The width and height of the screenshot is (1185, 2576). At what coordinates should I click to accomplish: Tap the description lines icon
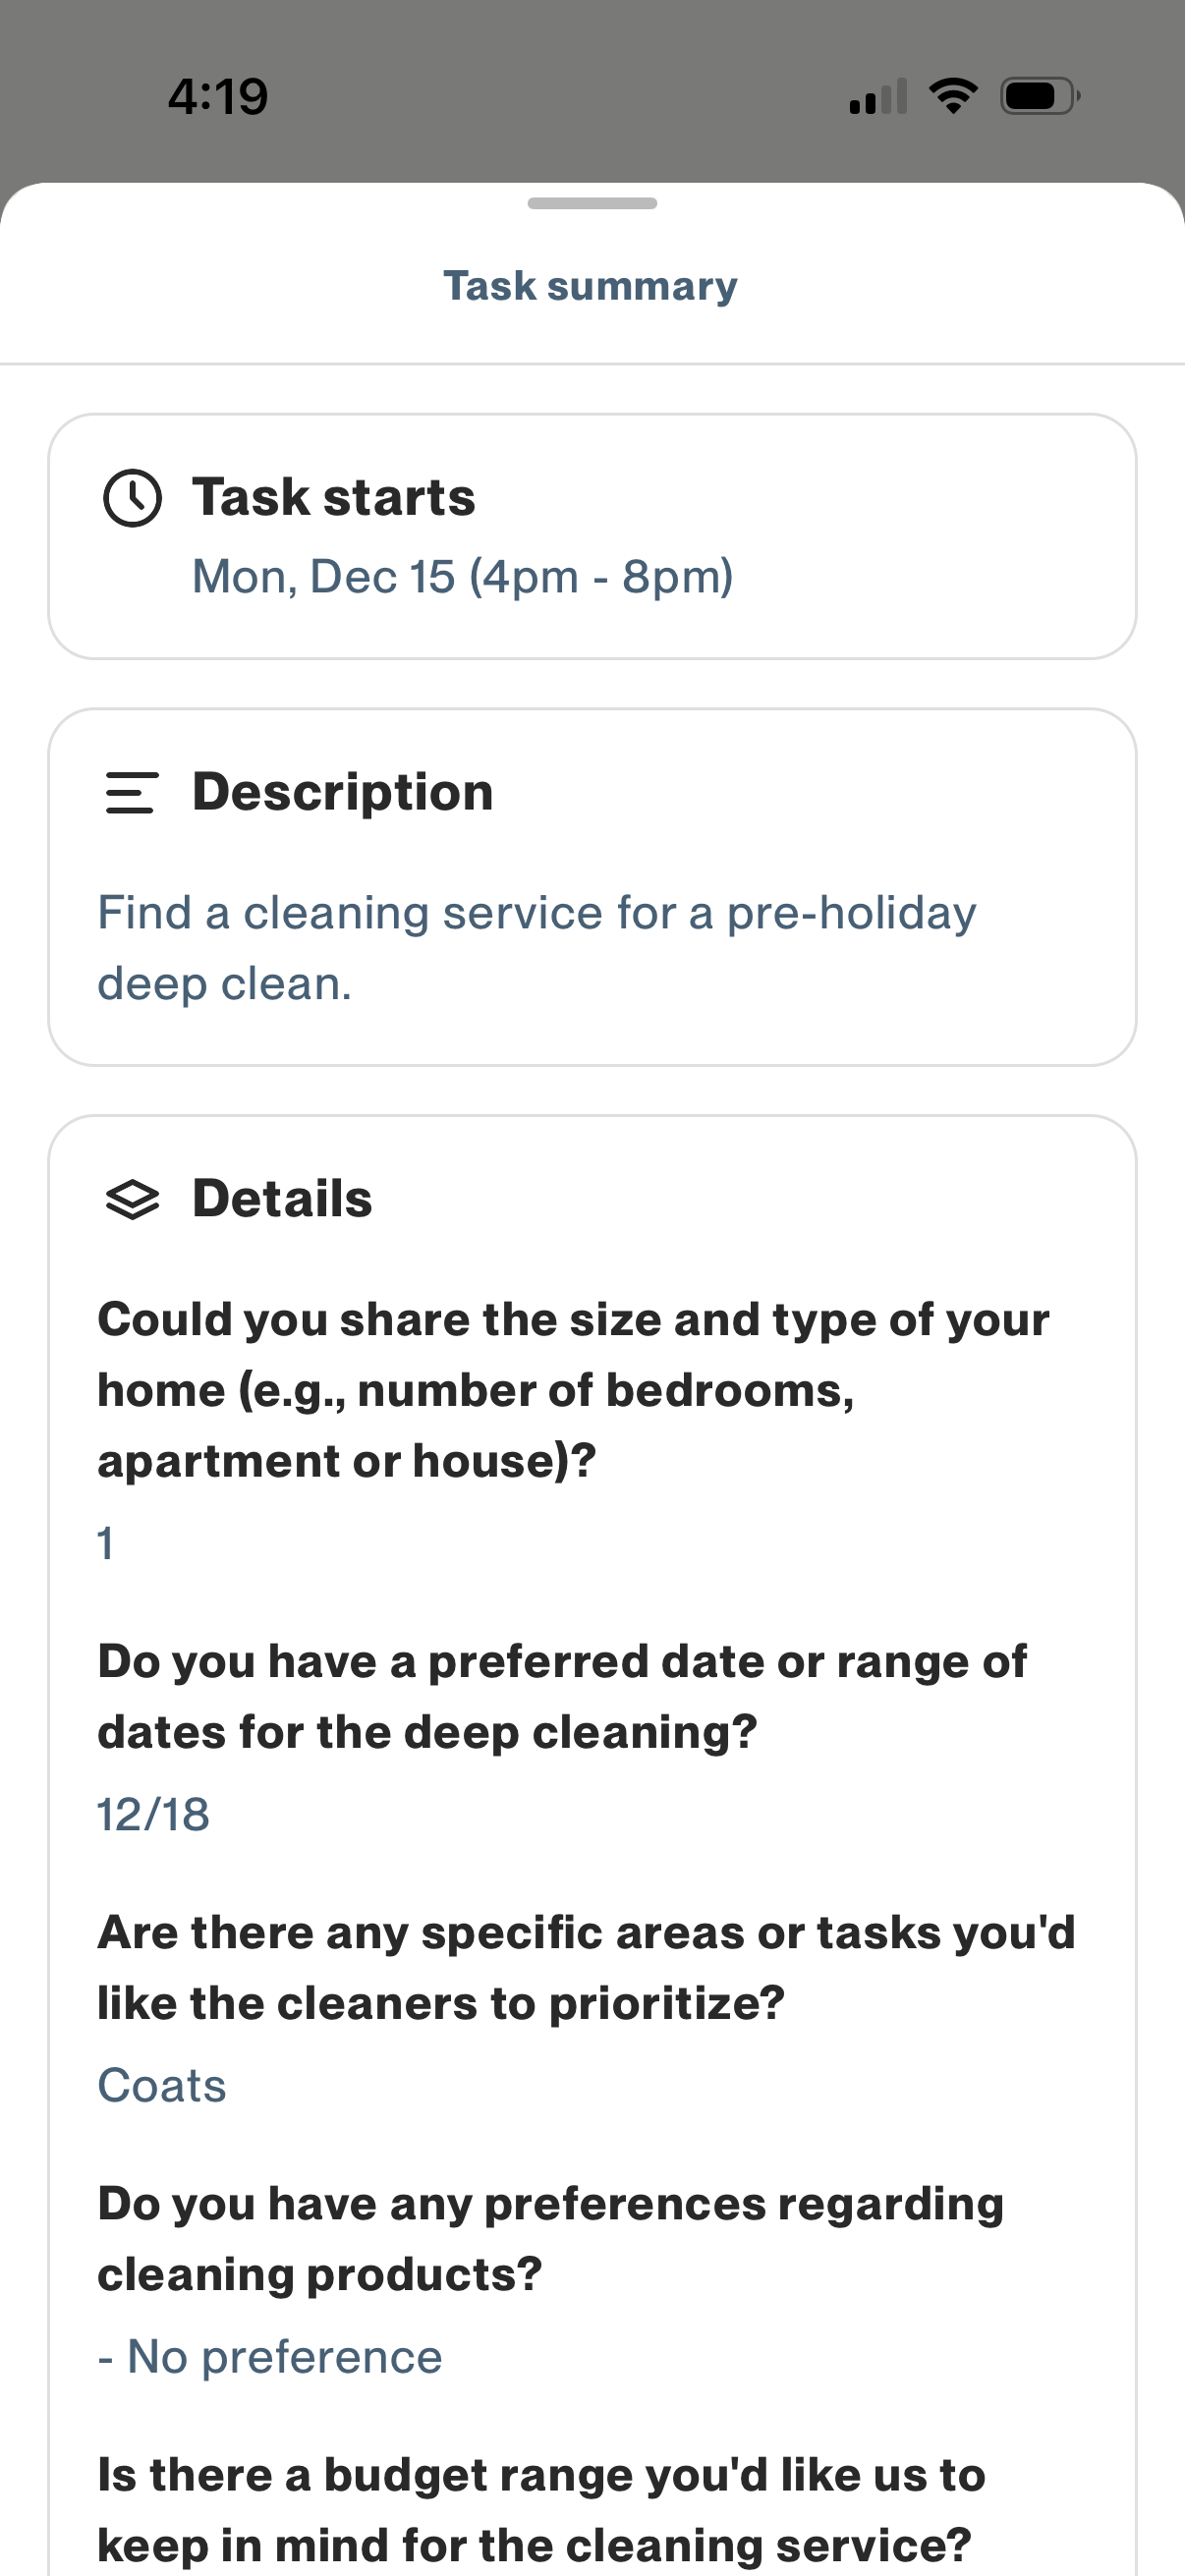click(132, 793)
